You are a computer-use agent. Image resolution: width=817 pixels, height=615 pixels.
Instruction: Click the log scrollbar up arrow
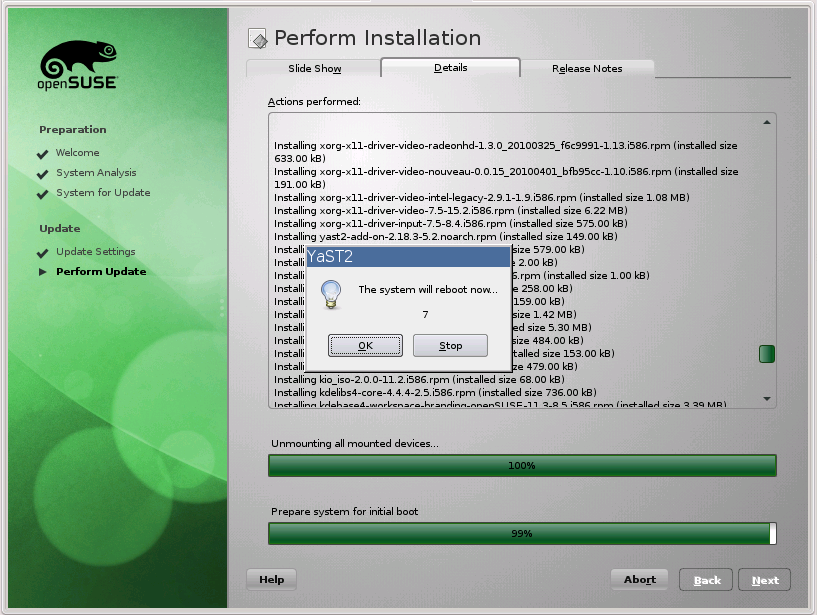[766, 122]
